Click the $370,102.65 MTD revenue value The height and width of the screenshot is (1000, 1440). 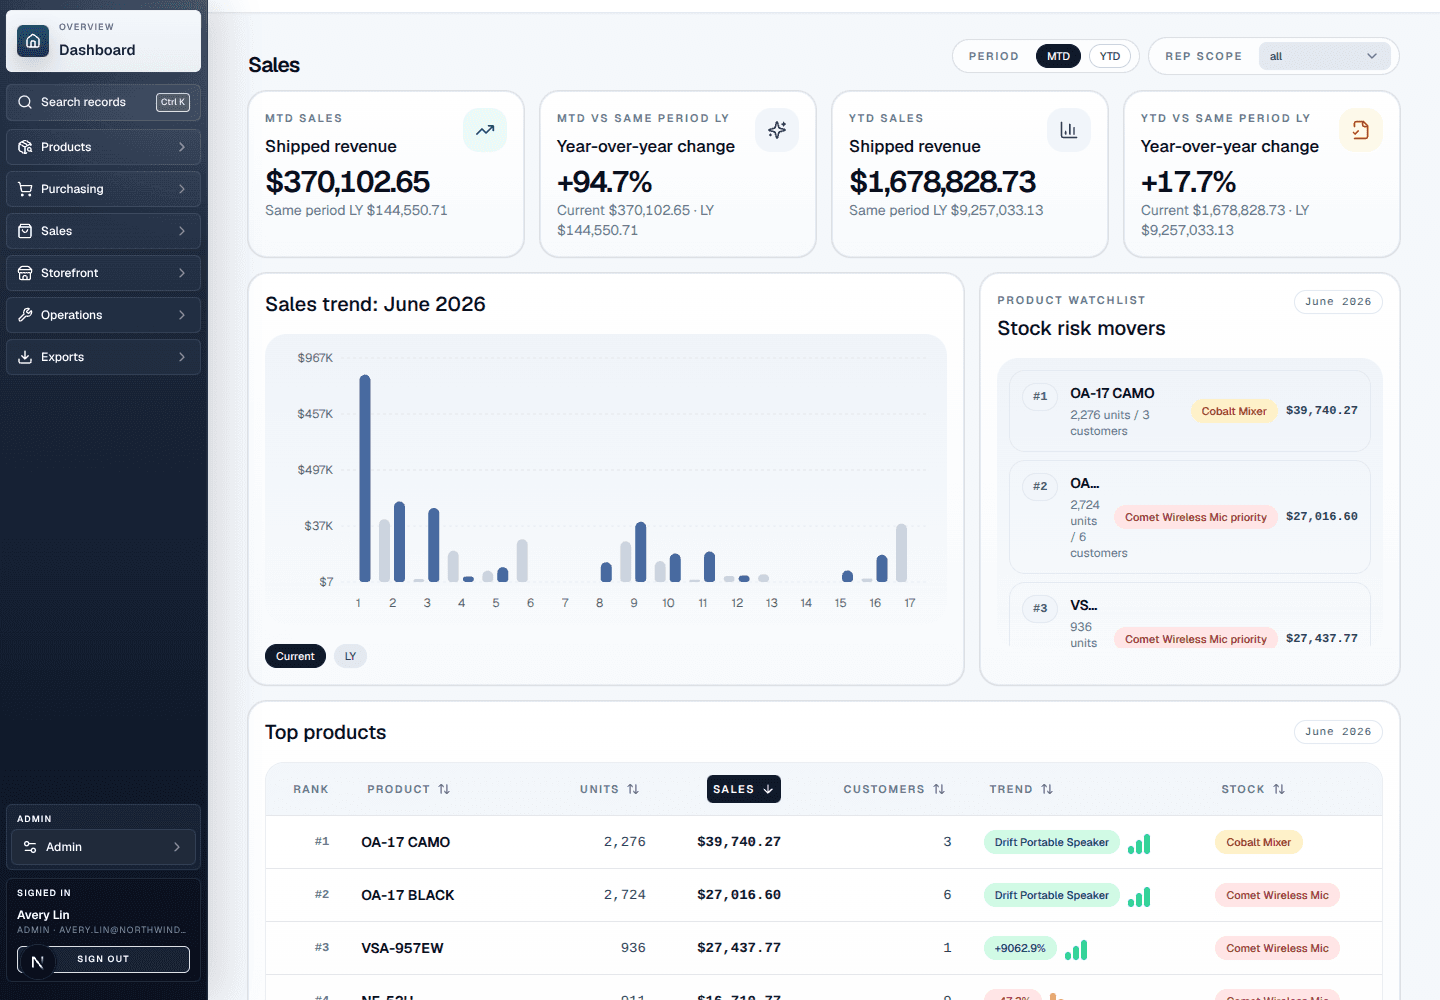[x=347, y=182]
